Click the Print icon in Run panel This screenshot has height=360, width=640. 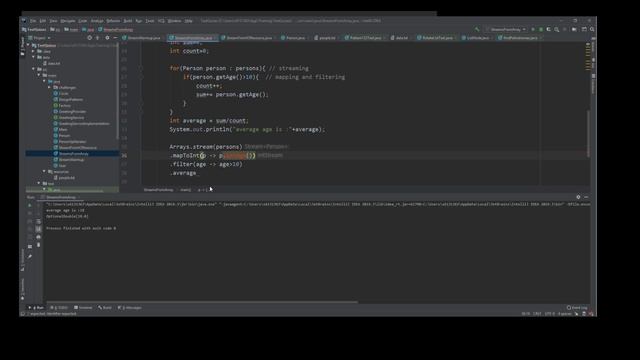[x=38, y=237]
